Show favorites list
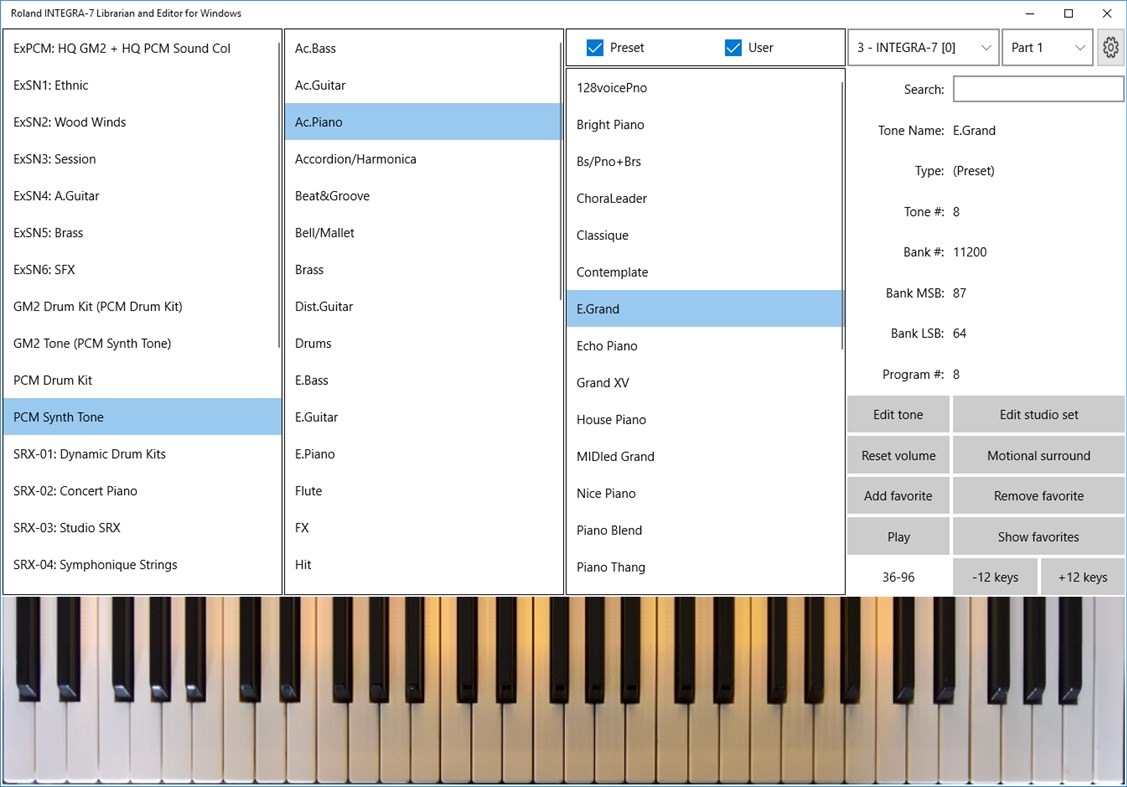 (1038, 536)
